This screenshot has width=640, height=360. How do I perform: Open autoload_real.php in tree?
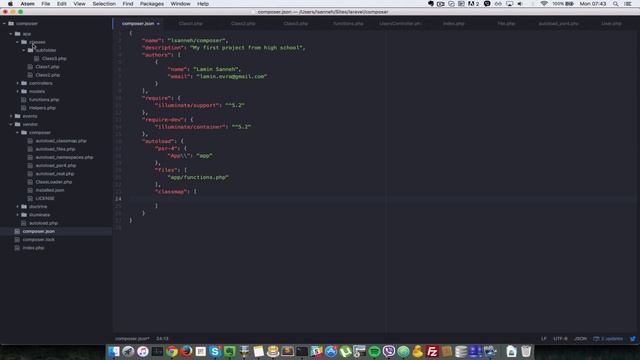(55, 173)
